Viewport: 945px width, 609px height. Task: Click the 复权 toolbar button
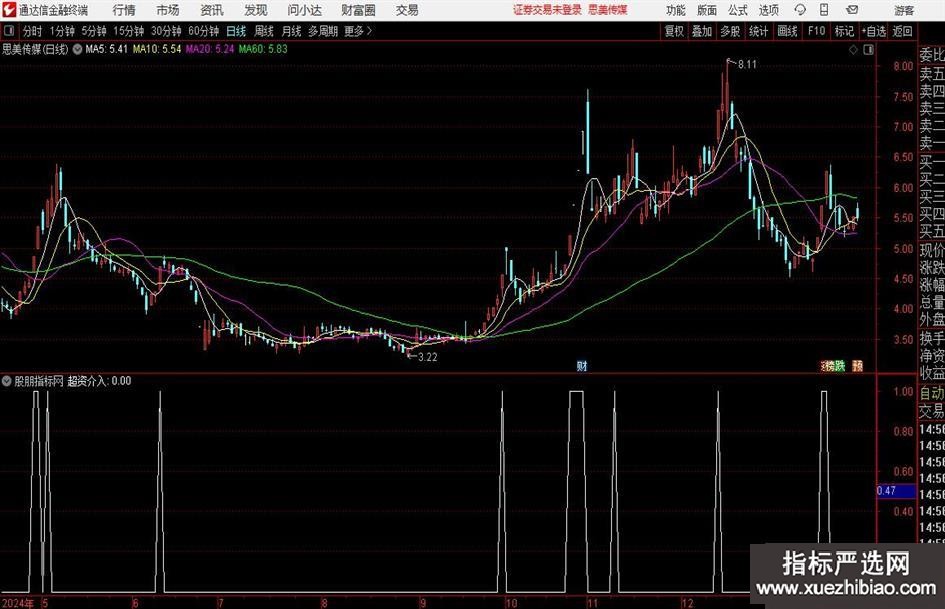coord(674,31)
